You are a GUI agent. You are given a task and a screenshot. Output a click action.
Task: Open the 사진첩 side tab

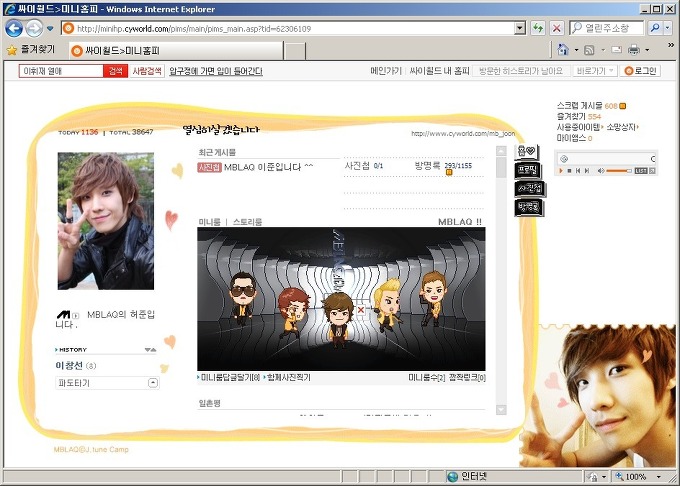(530, 189)
